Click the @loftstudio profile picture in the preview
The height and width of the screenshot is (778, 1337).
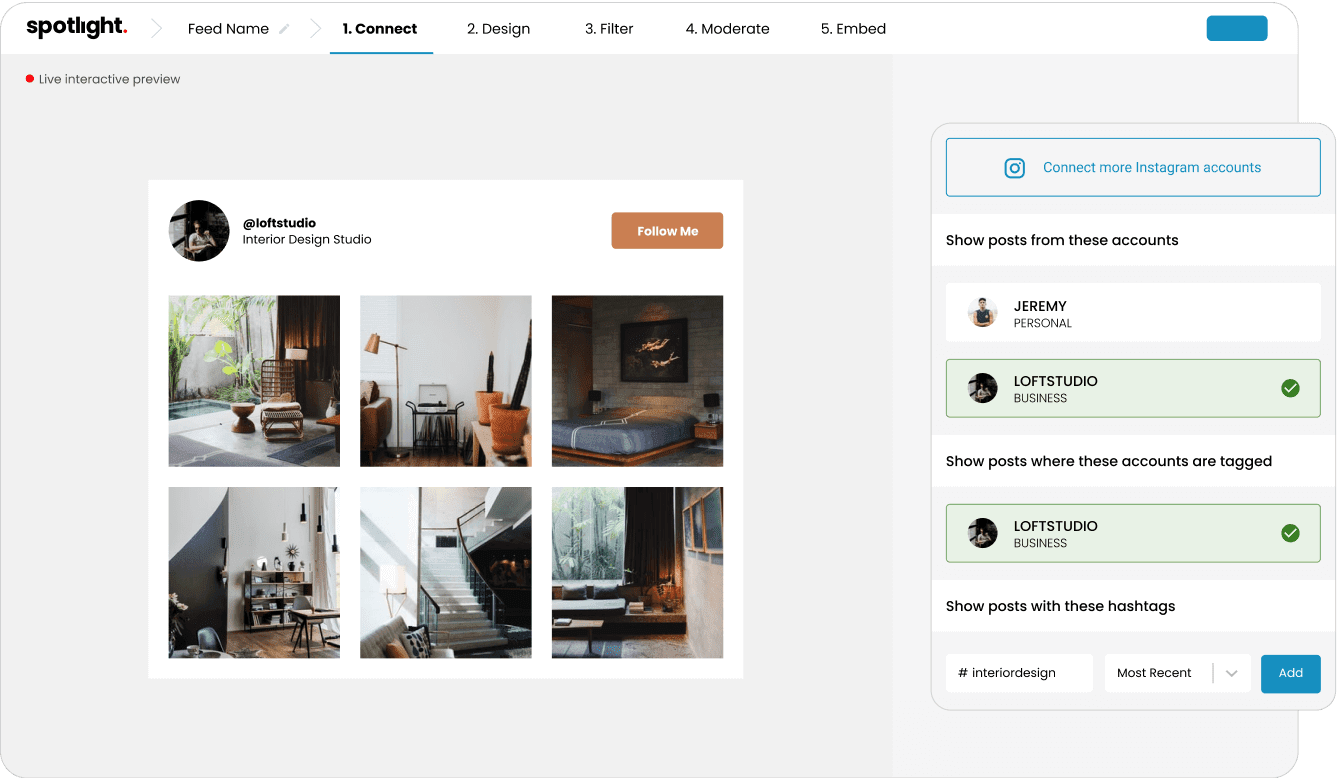pyautogui.click(x=199, y=230)
